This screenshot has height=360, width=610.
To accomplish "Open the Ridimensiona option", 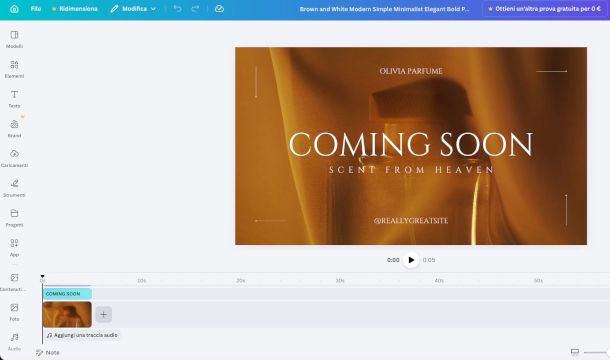I will tap(75, 9).
